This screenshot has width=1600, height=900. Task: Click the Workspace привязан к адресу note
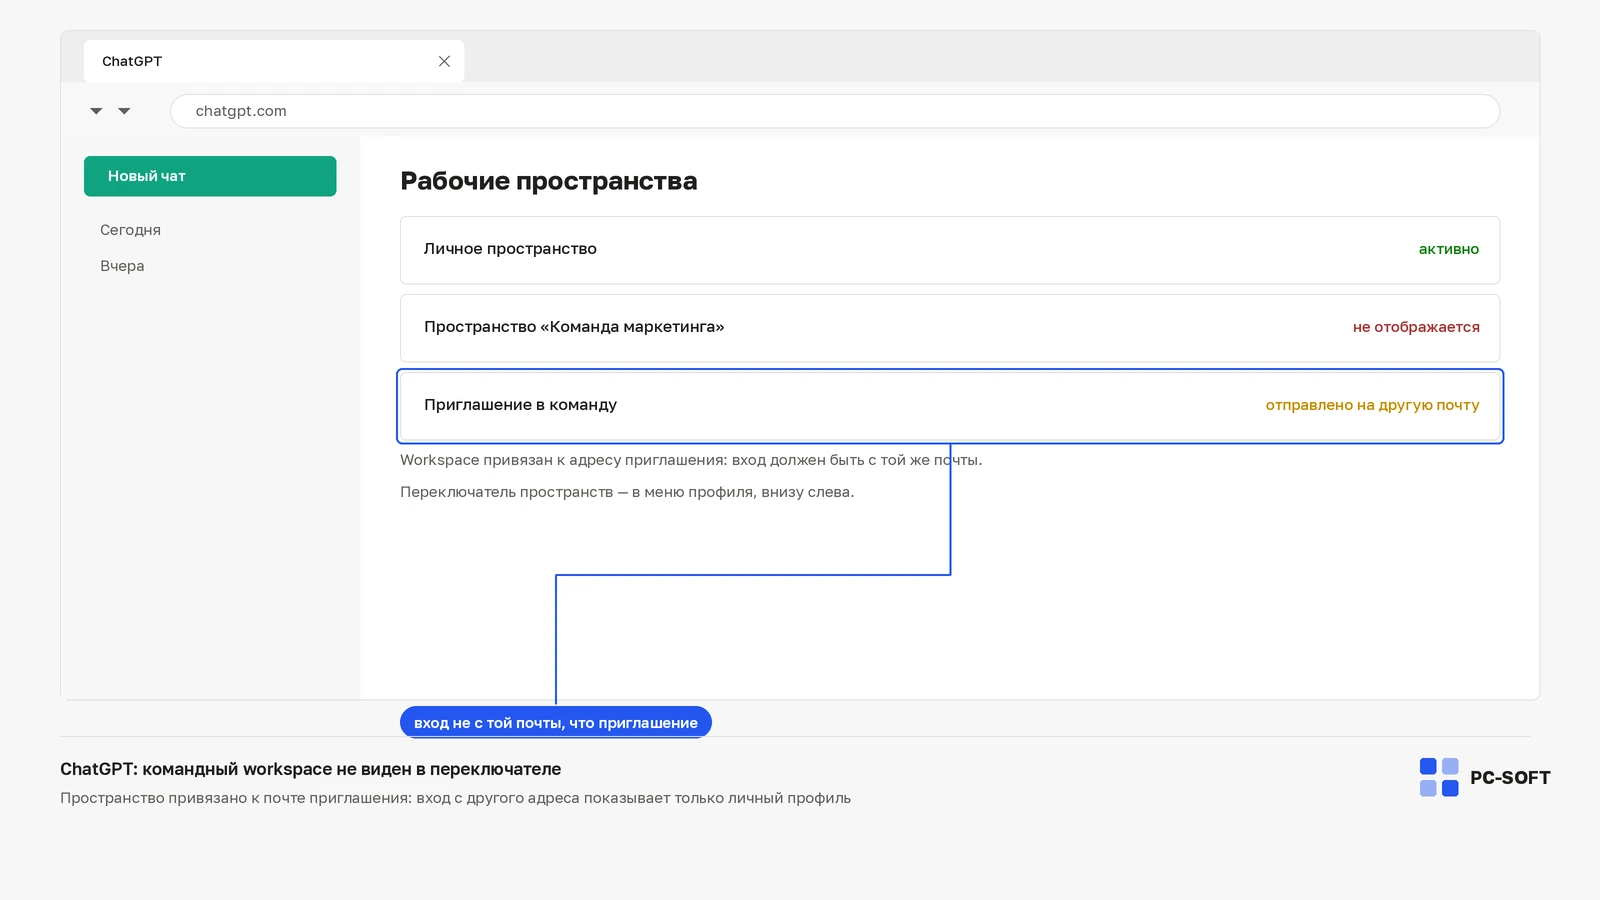(x=691, y=460)
